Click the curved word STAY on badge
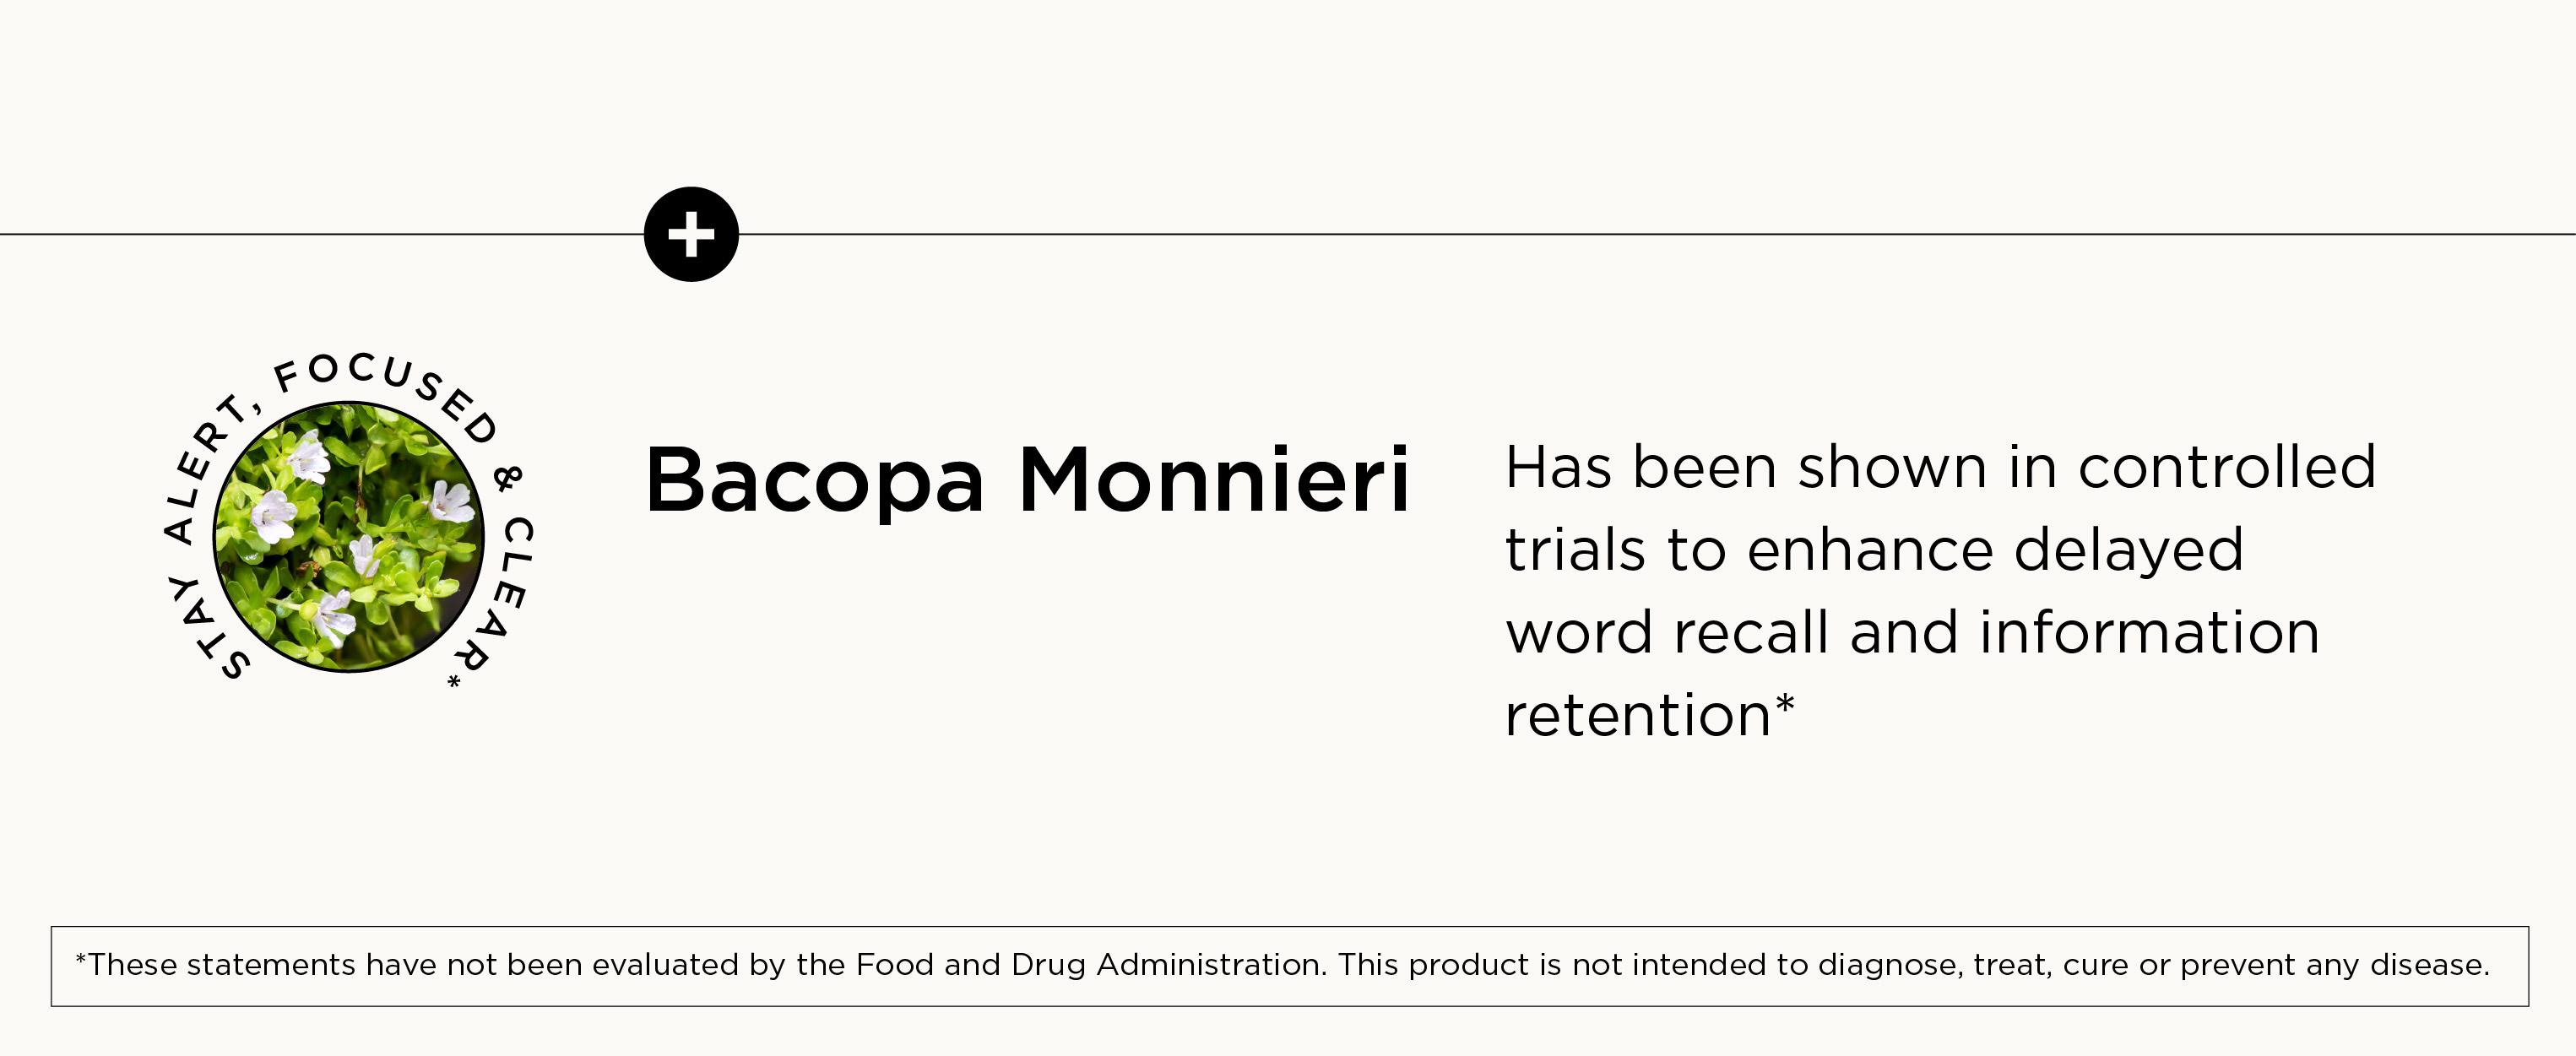 point(204,629)
